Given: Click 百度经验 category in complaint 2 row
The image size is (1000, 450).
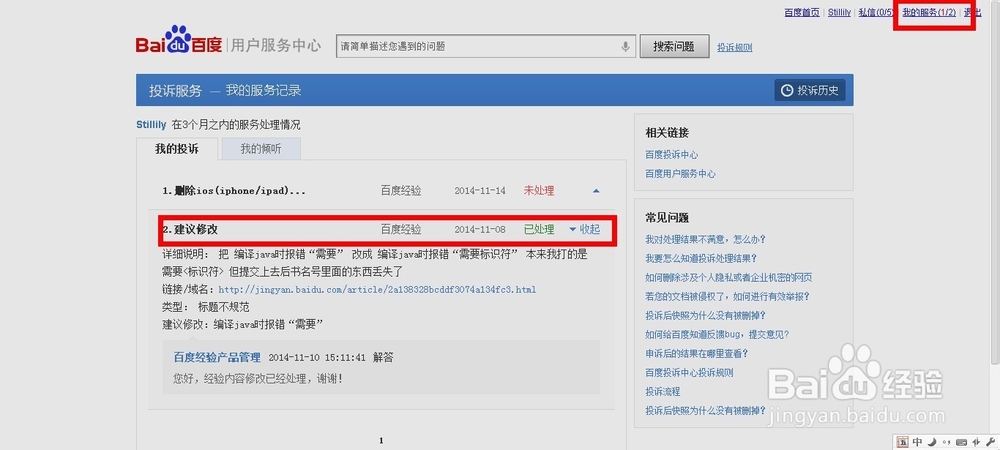Looking at the screenshot, I should [401, 229].
